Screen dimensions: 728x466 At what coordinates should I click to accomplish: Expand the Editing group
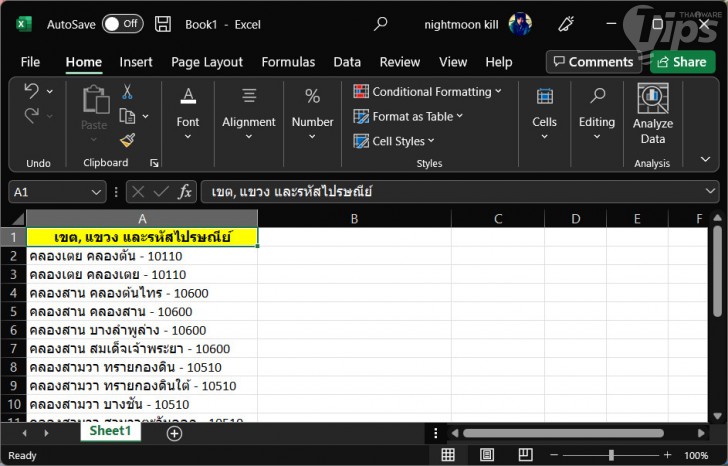597,114
